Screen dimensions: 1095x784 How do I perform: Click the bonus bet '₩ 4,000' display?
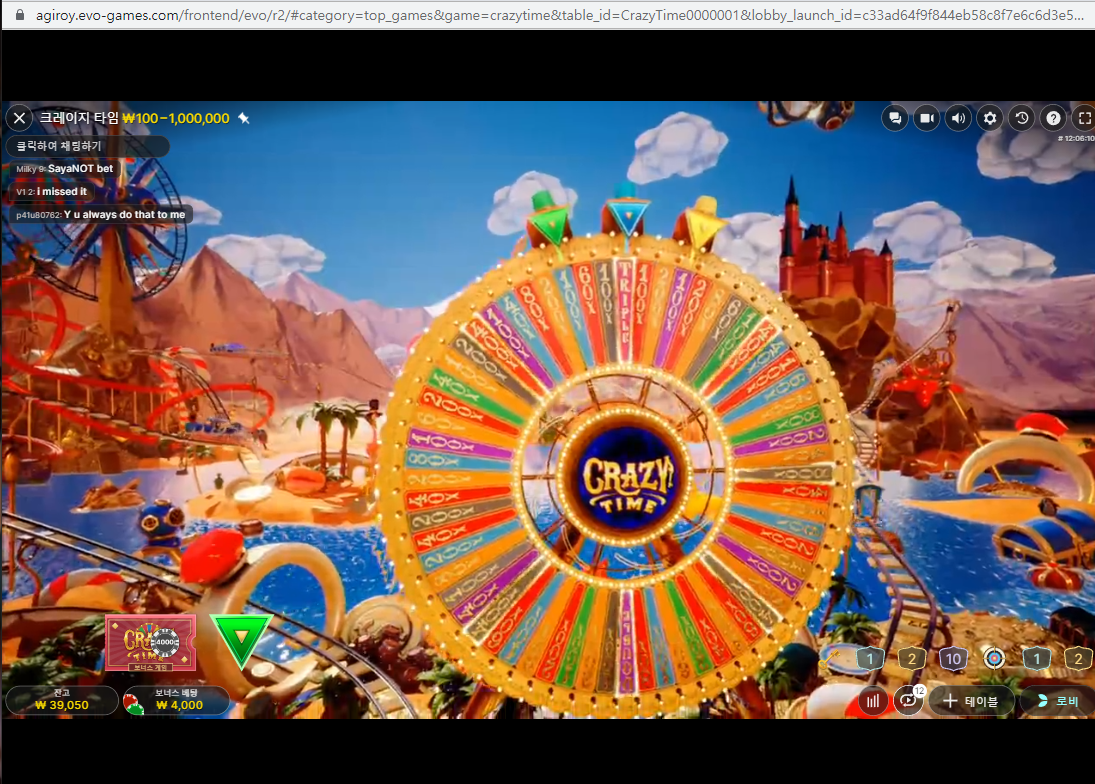point(179,700)
